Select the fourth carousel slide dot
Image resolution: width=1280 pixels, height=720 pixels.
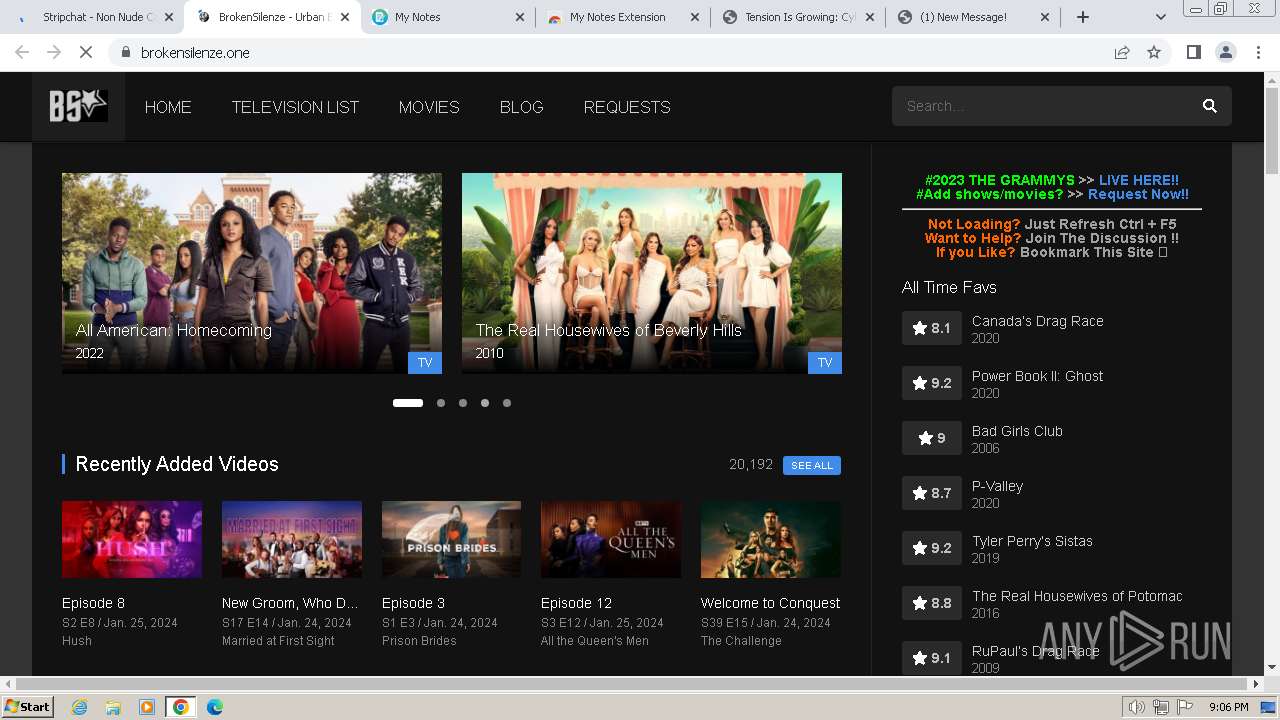(x=485, y=403)
